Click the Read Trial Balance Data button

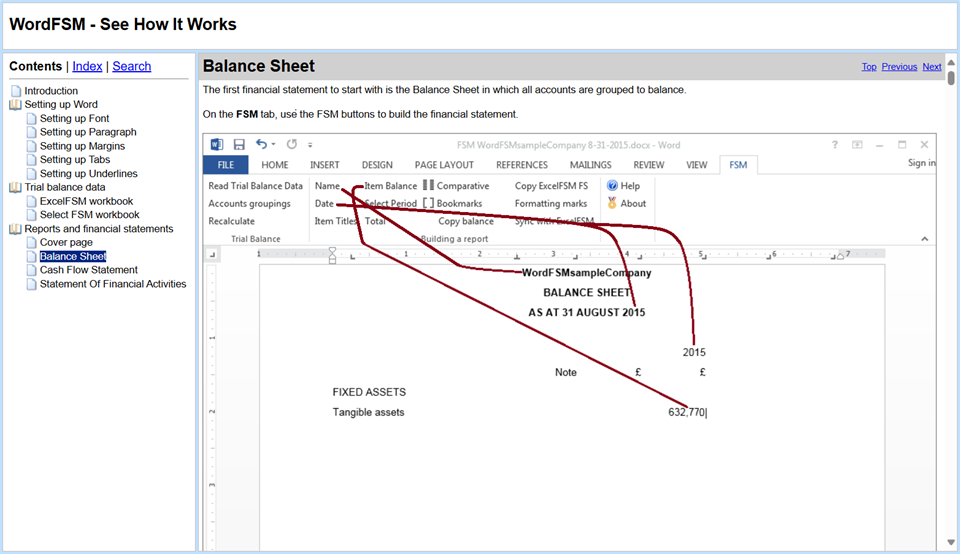(x=255, y=185)
